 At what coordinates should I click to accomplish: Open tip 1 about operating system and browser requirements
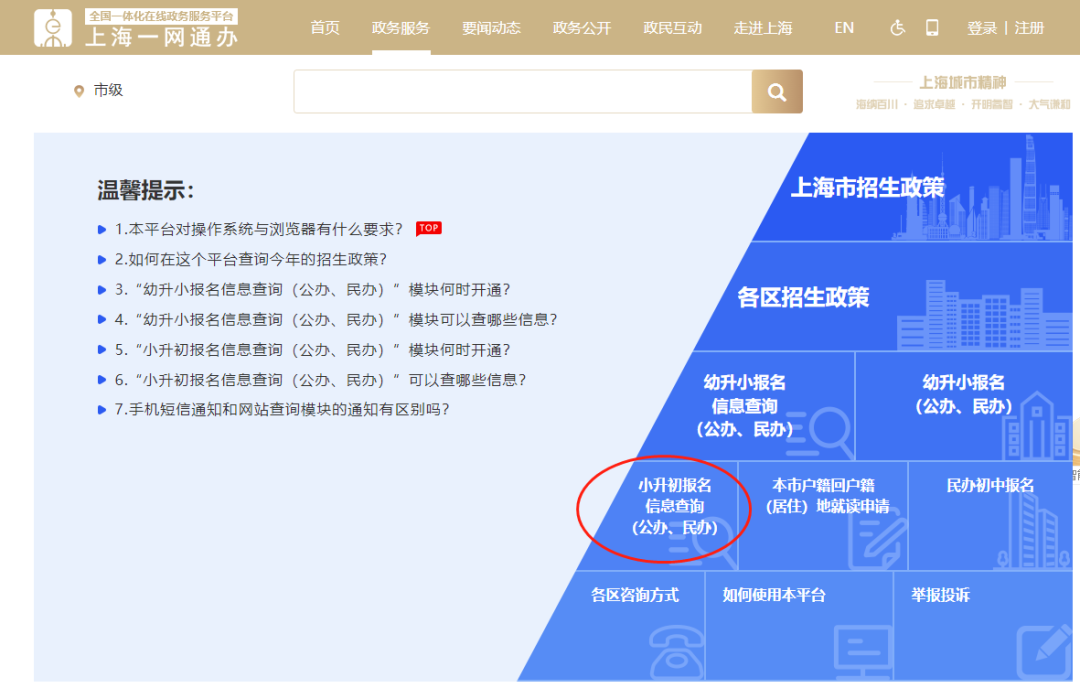point(258,229)
